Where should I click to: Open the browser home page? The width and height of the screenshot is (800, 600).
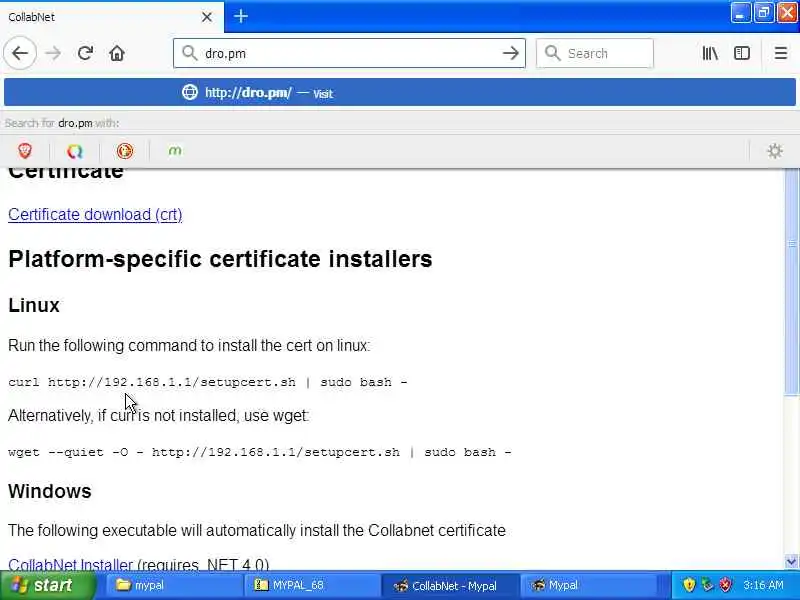[x=117, y=53]
